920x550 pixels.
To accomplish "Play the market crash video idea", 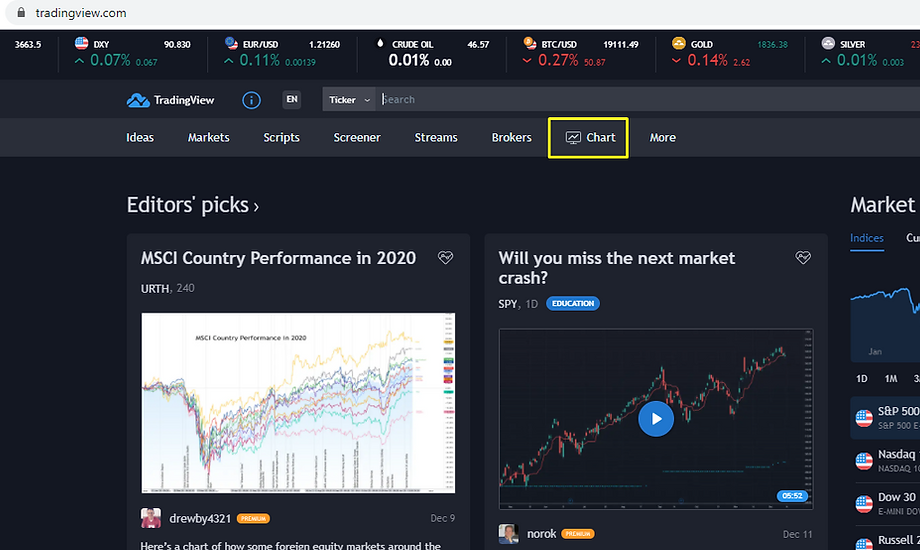I will coord(656,419).
